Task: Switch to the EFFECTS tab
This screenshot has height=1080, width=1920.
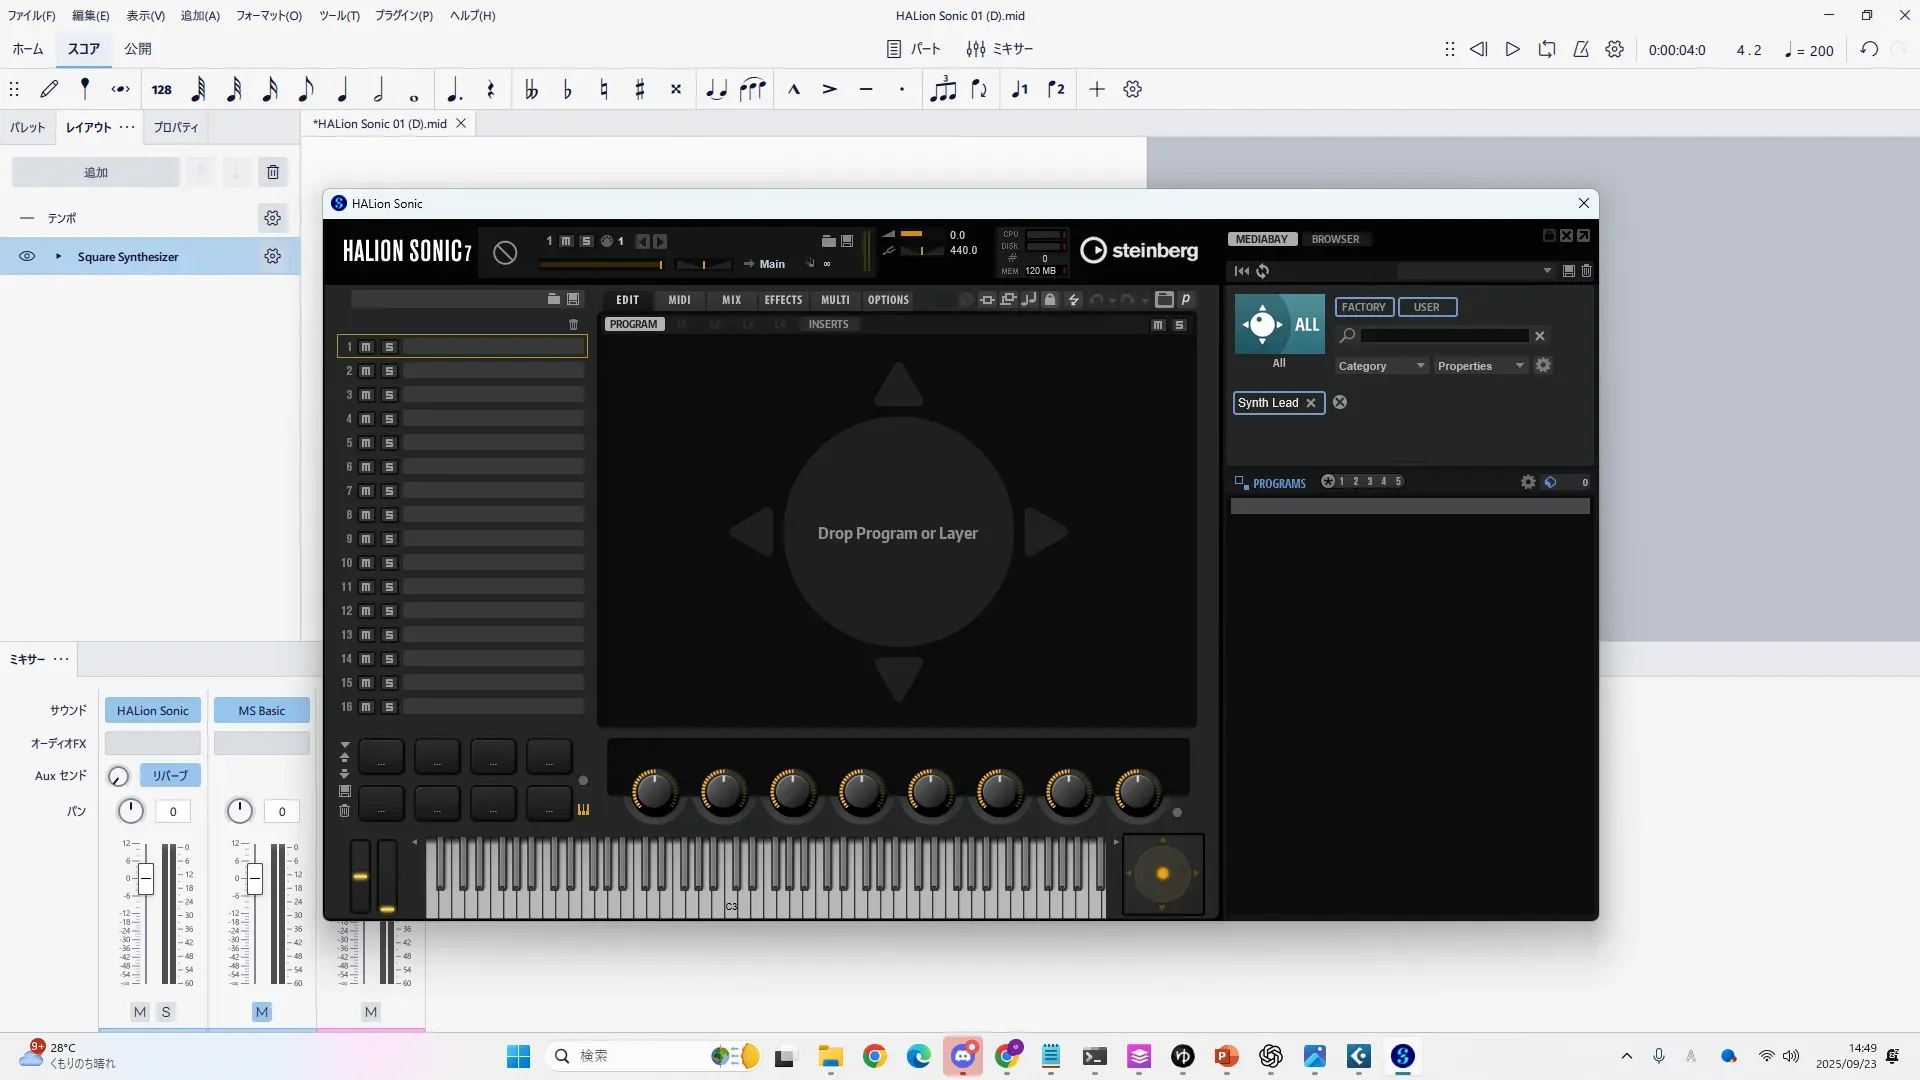Action: pyautogui.click(x=783, y=300)
